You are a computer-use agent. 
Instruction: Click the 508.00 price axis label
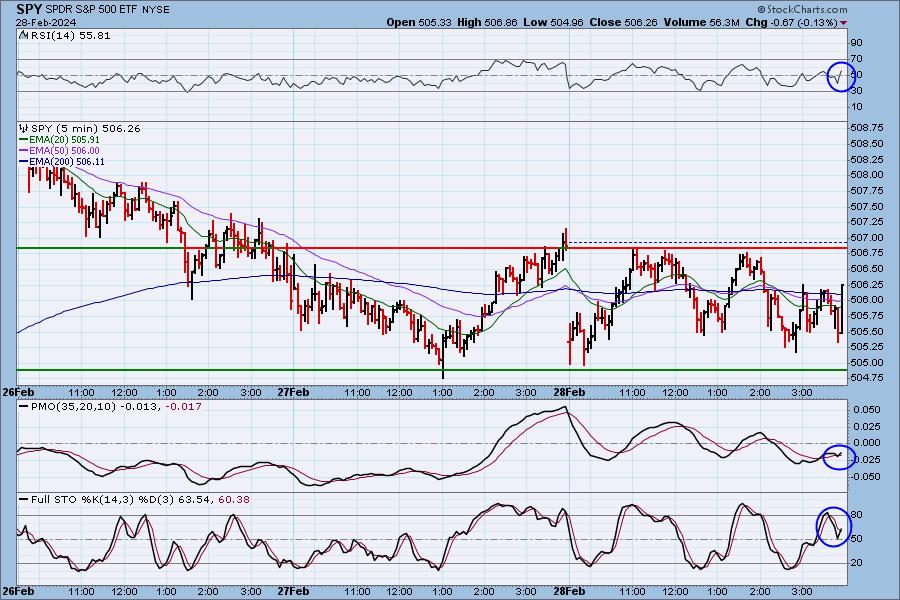pos(867,175)
